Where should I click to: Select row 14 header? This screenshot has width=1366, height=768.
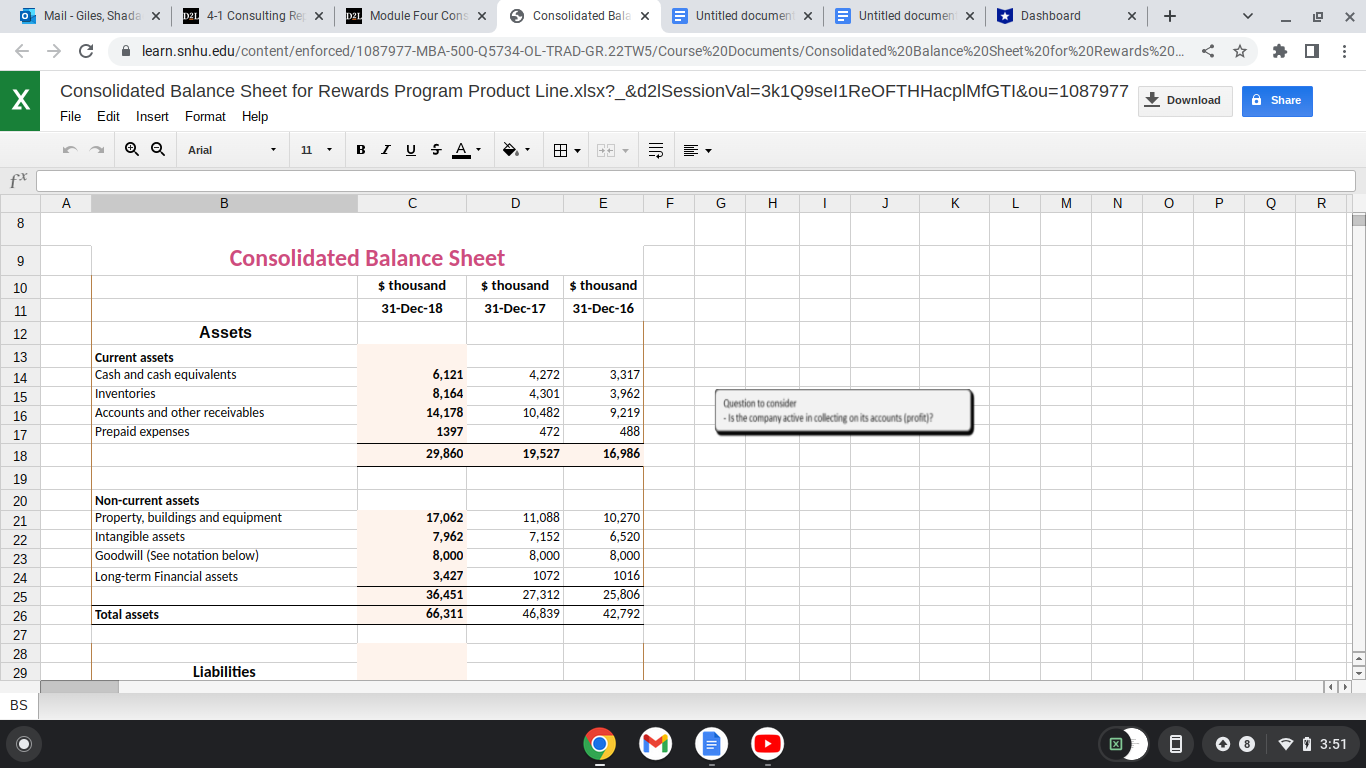click(x=20, y=377)
